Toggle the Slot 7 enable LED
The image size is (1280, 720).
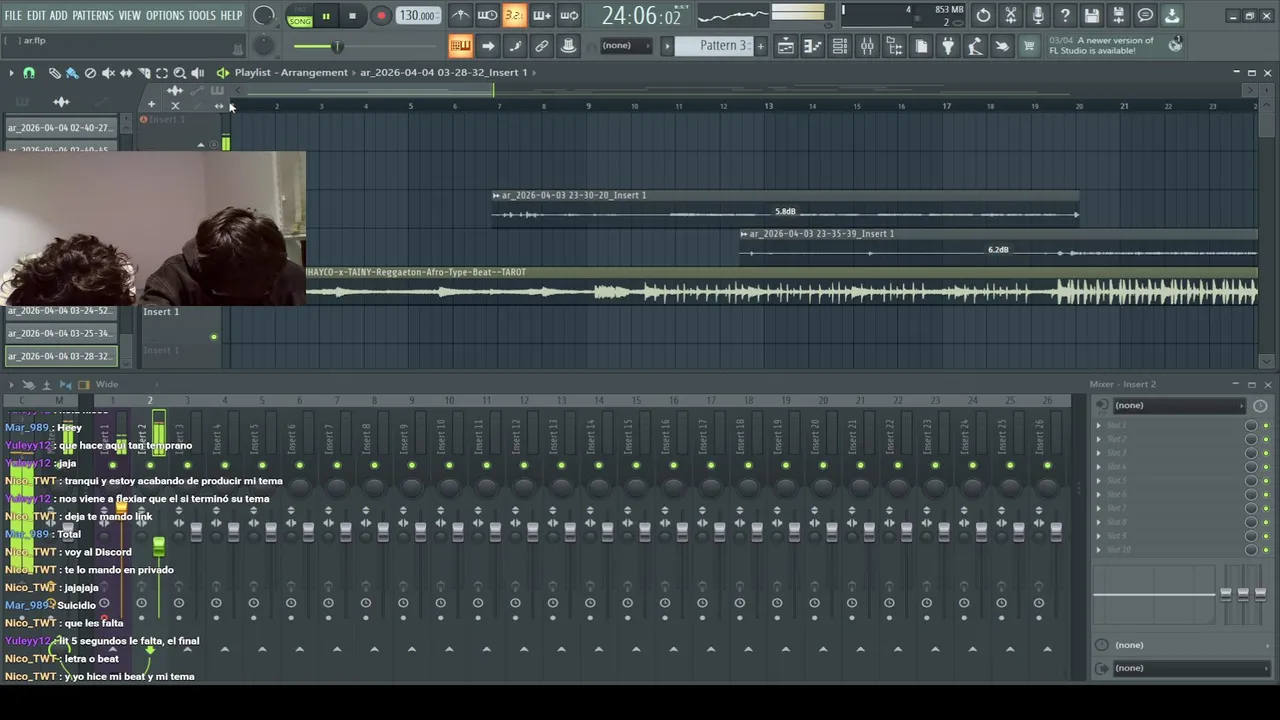1266,508
